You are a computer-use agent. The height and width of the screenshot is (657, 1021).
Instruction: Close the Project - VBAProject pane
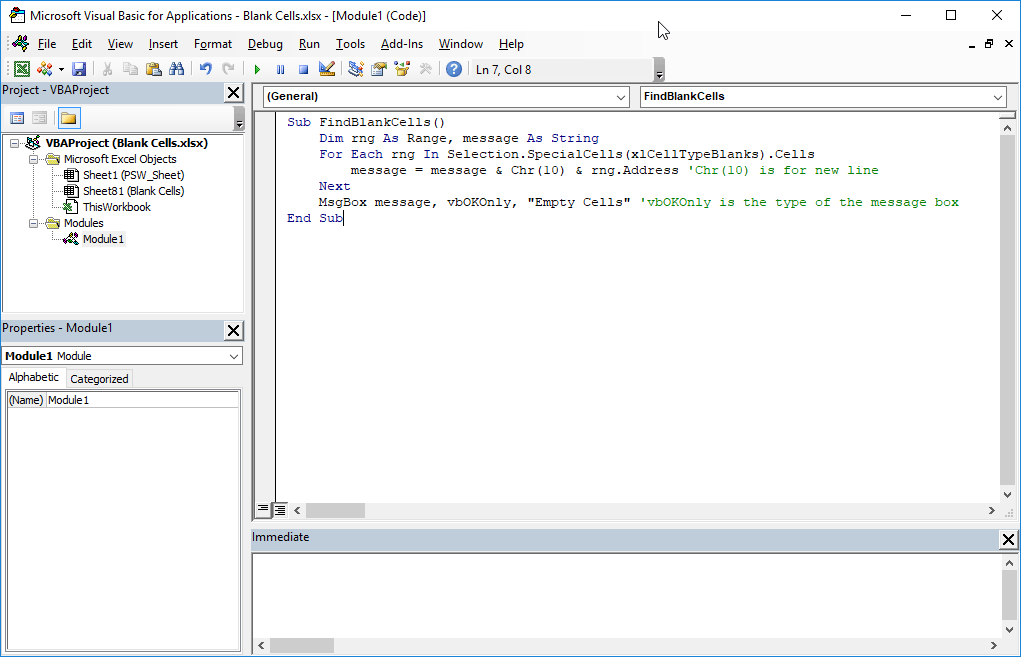[234, 92]
